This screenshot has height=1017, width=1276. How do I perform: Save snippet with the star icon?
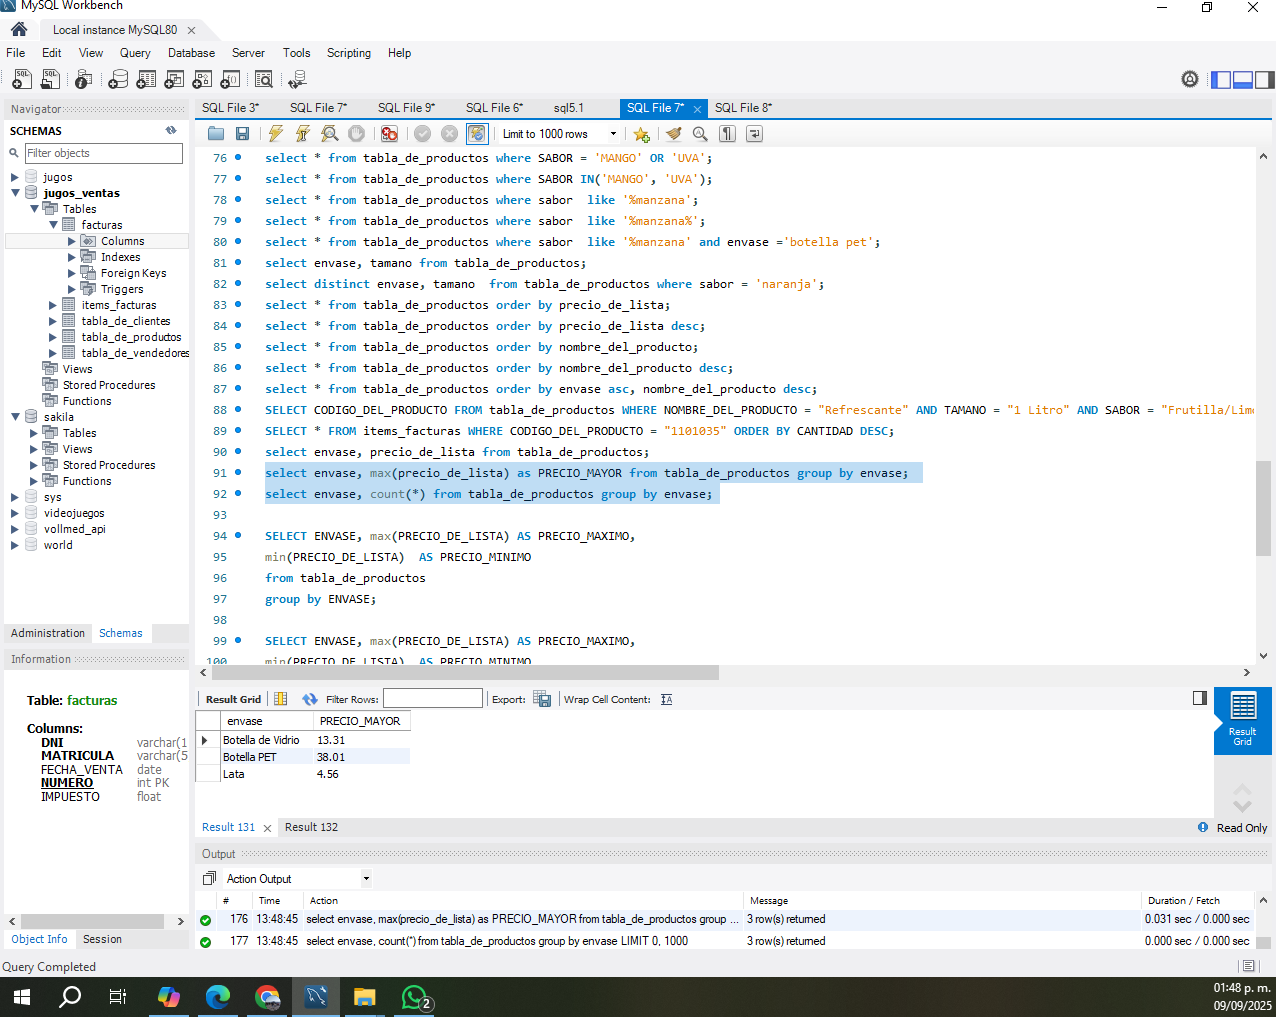point(642,134)
